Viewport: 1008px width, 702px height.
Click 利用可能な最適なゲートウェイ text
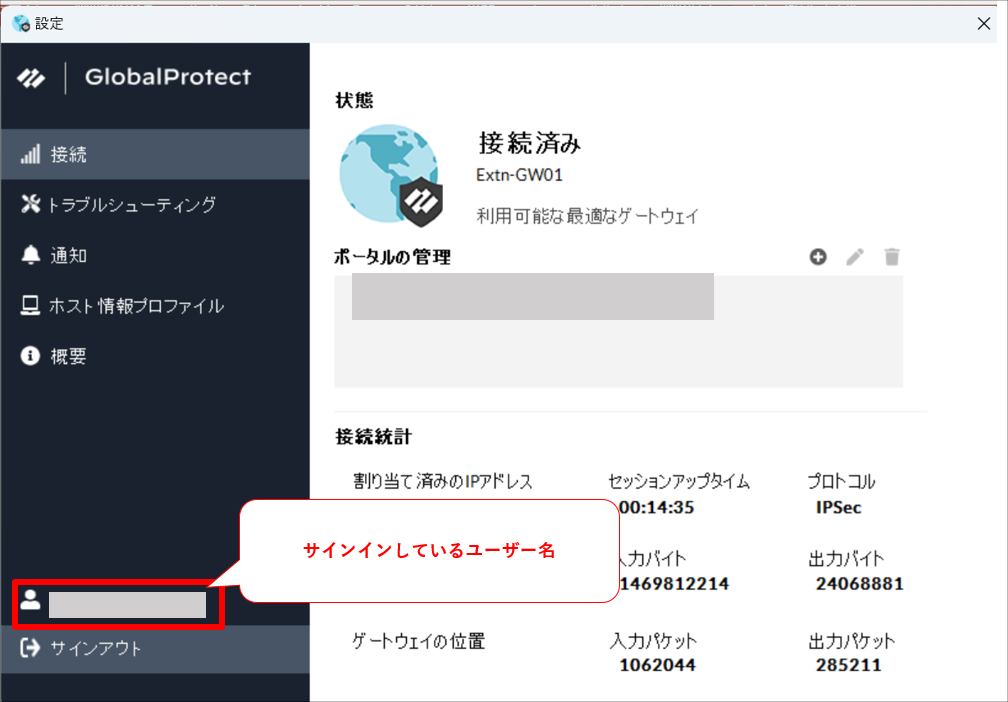[x=588, y=216]
